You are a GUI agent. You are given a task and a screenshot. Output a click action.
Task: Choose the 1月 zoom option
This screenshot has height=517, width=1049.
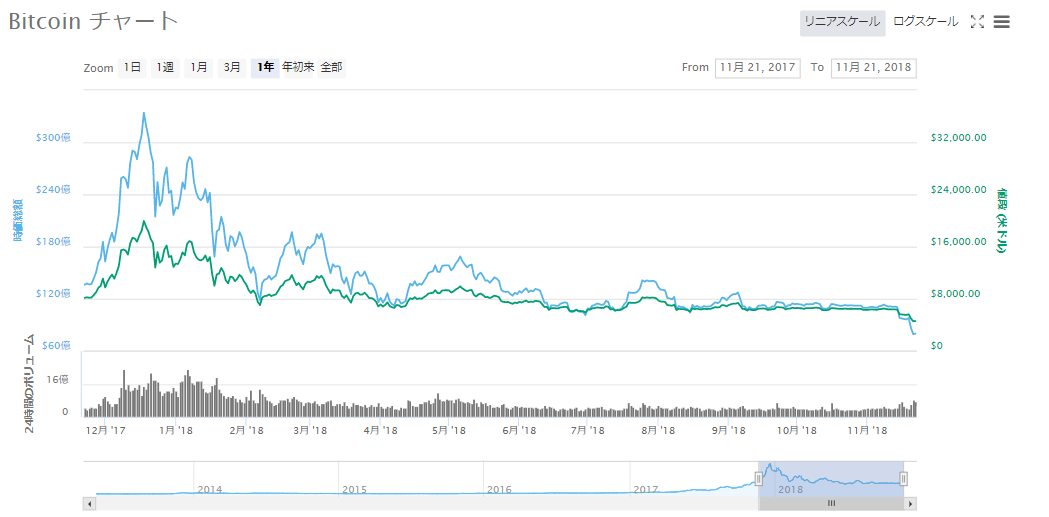tap(199, 68)
